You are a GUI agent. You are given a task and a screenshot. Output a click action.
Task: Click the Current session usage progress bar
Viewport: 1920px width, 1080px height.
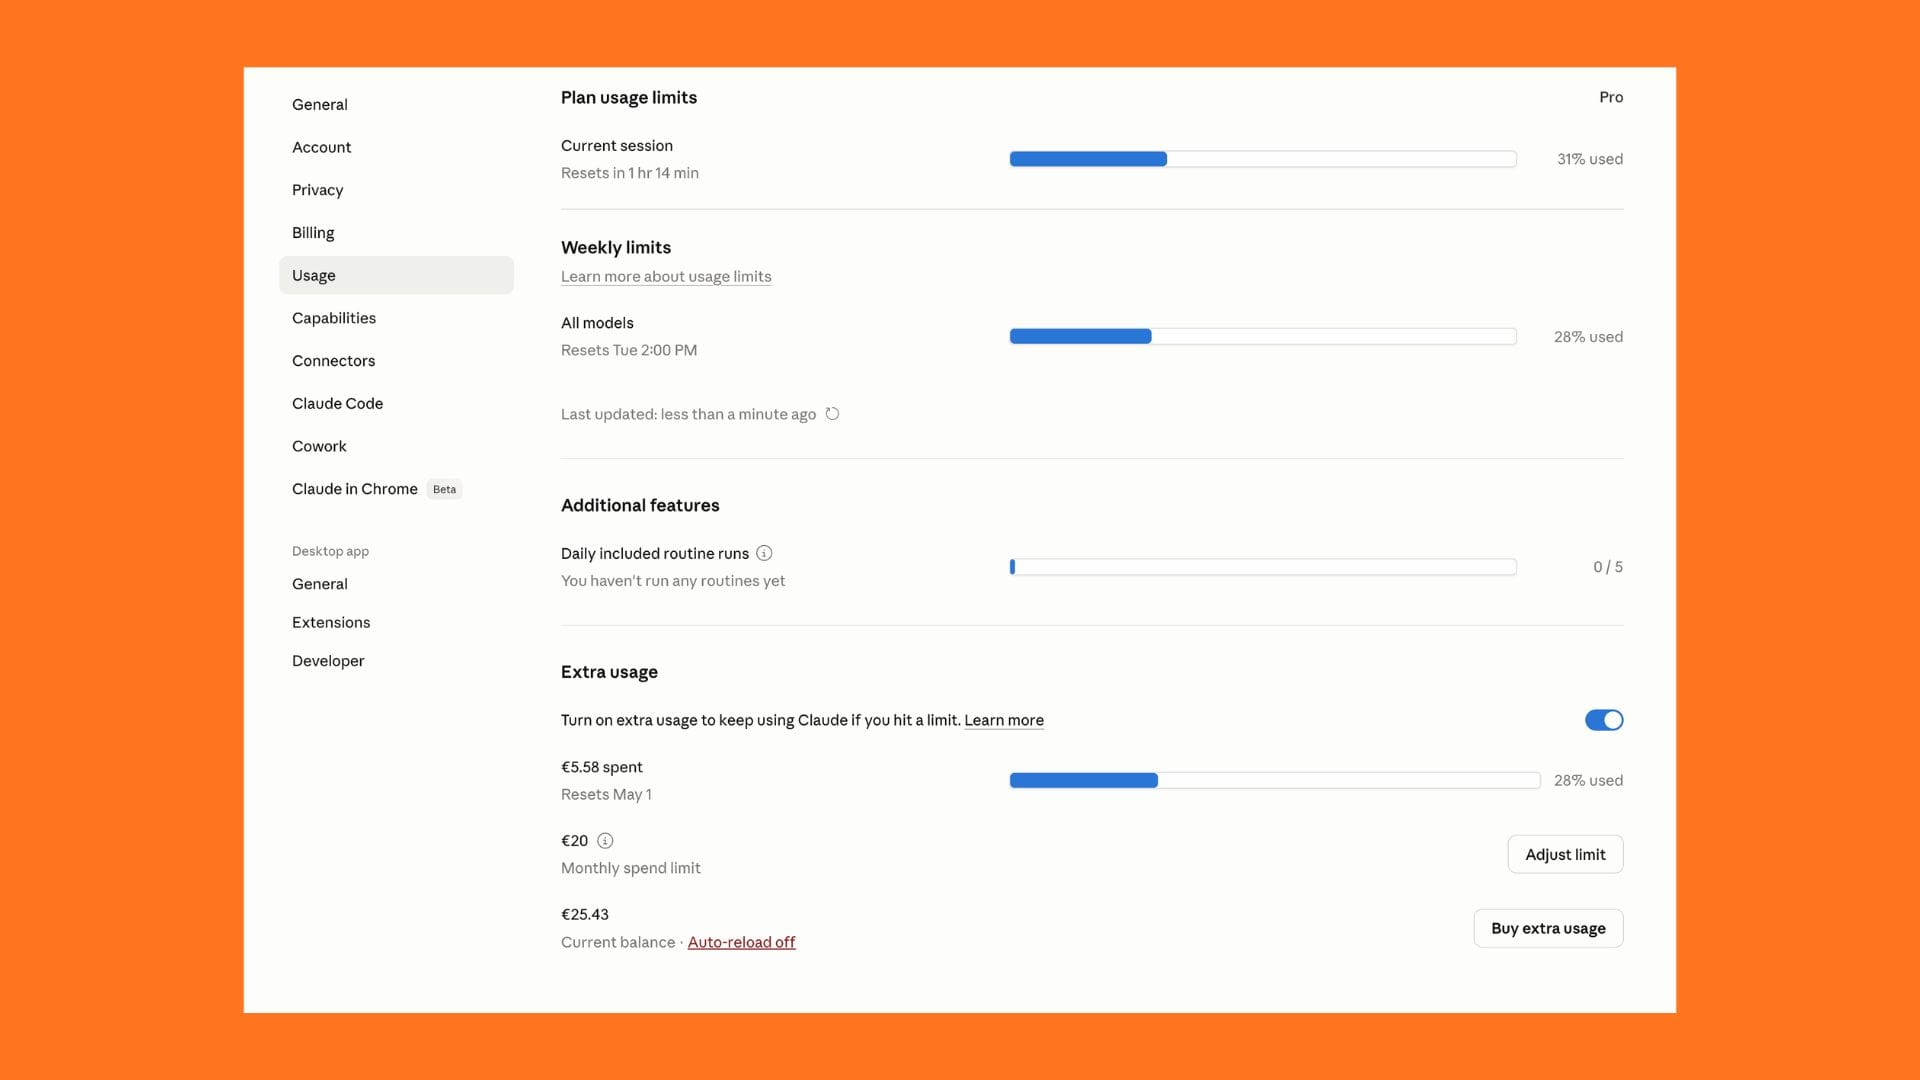(x=1262, y=159)
